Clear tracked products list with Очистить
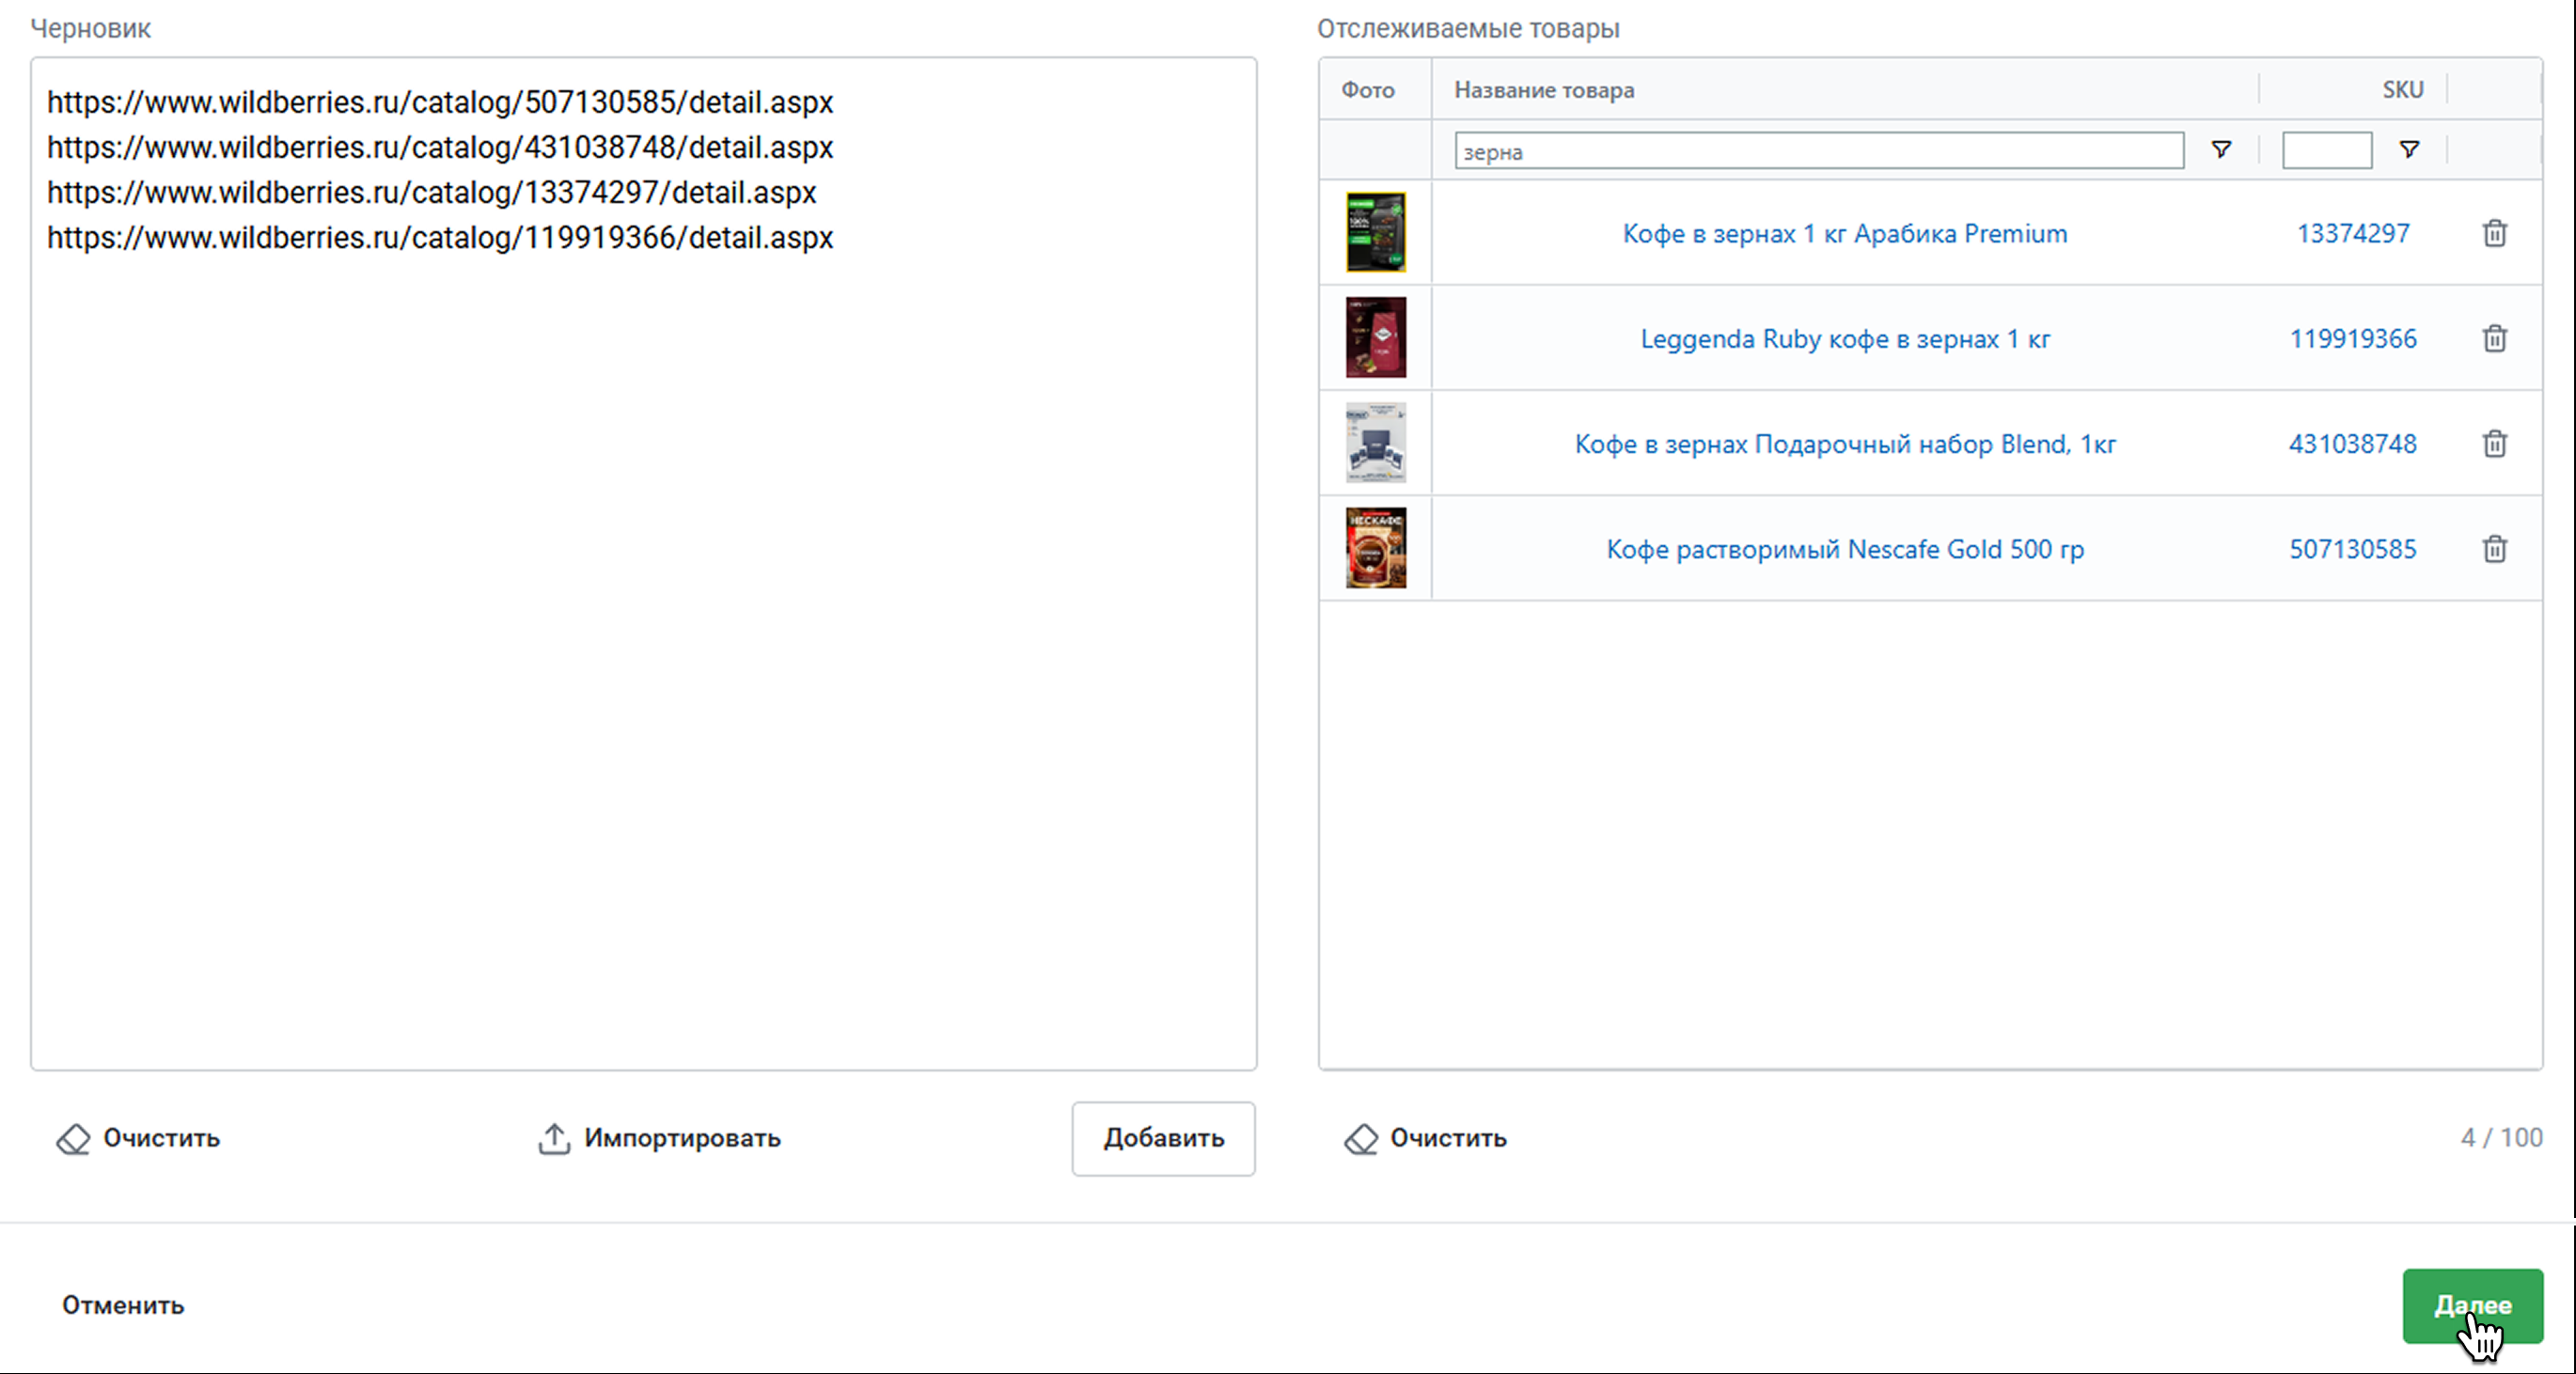 coord(1425,1138)
